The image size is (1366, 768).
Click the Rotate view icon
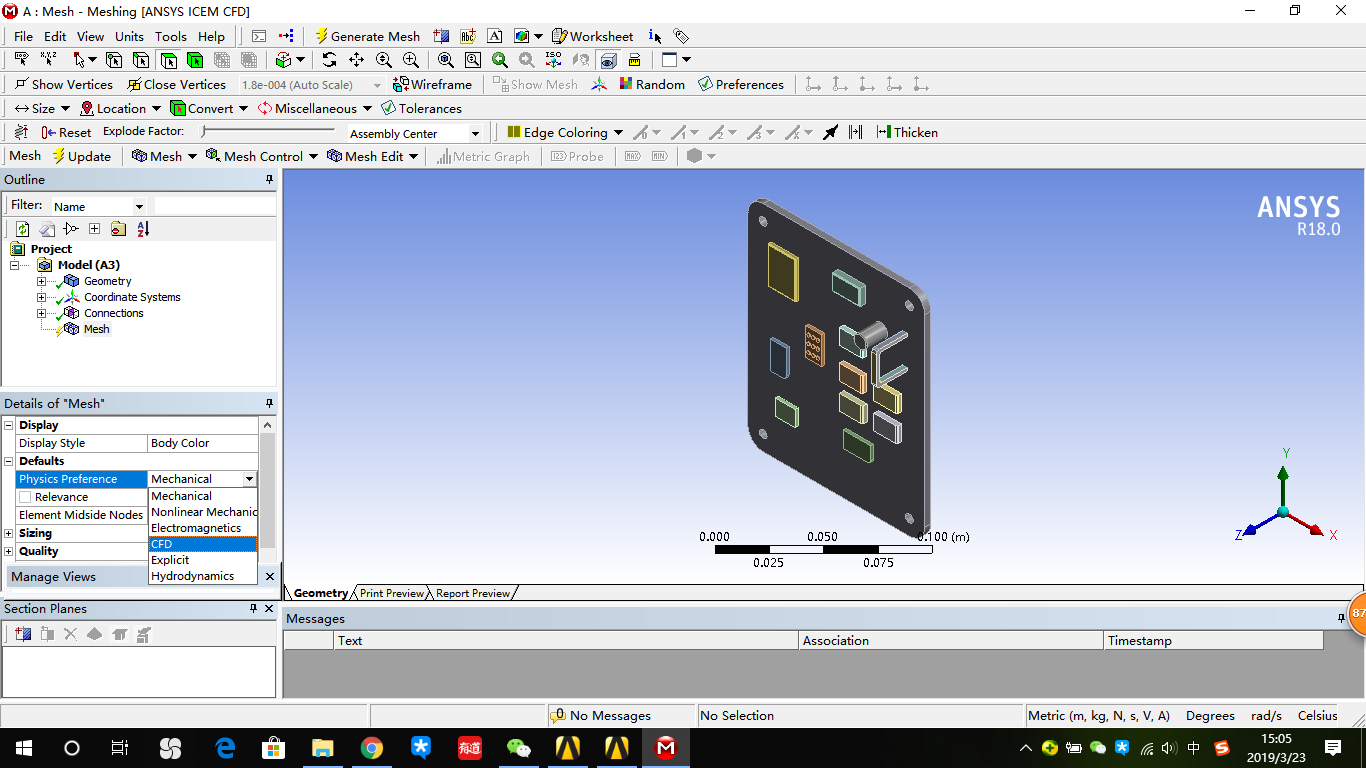click(x=329, y=60)
